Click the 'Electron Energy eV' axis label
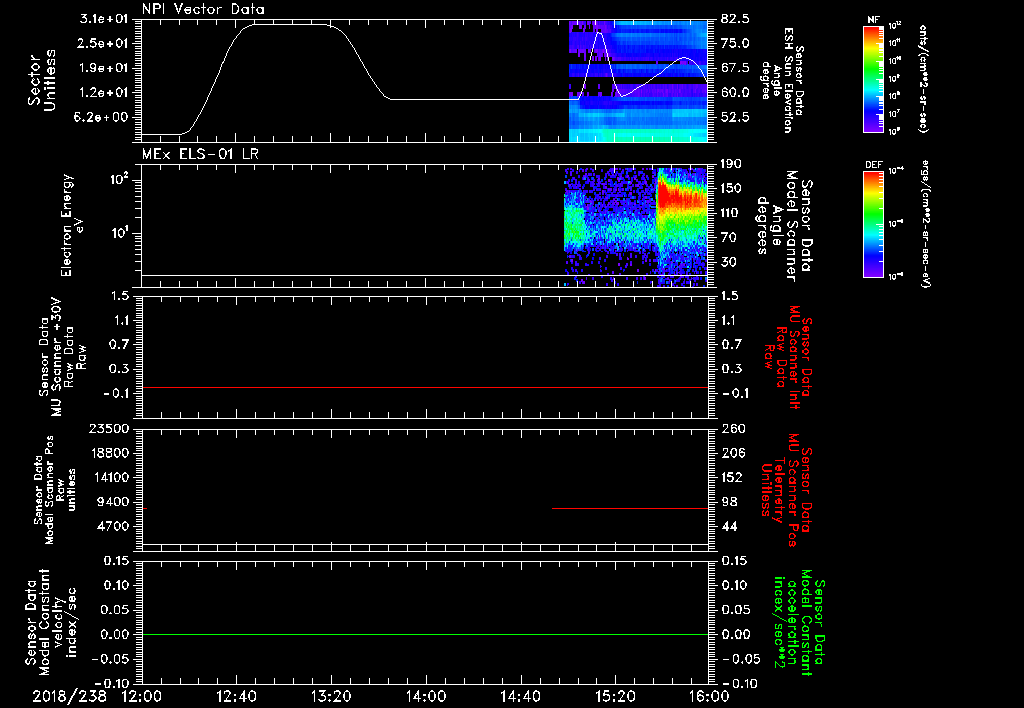This screenshot has width=1024, height=708. point(71,225)
